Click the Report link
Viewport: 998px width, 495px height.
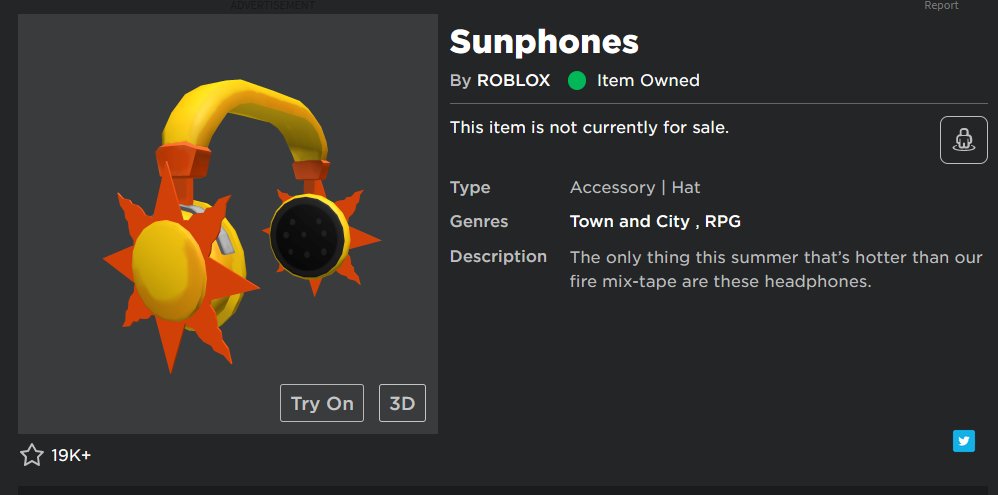[941, 6]
